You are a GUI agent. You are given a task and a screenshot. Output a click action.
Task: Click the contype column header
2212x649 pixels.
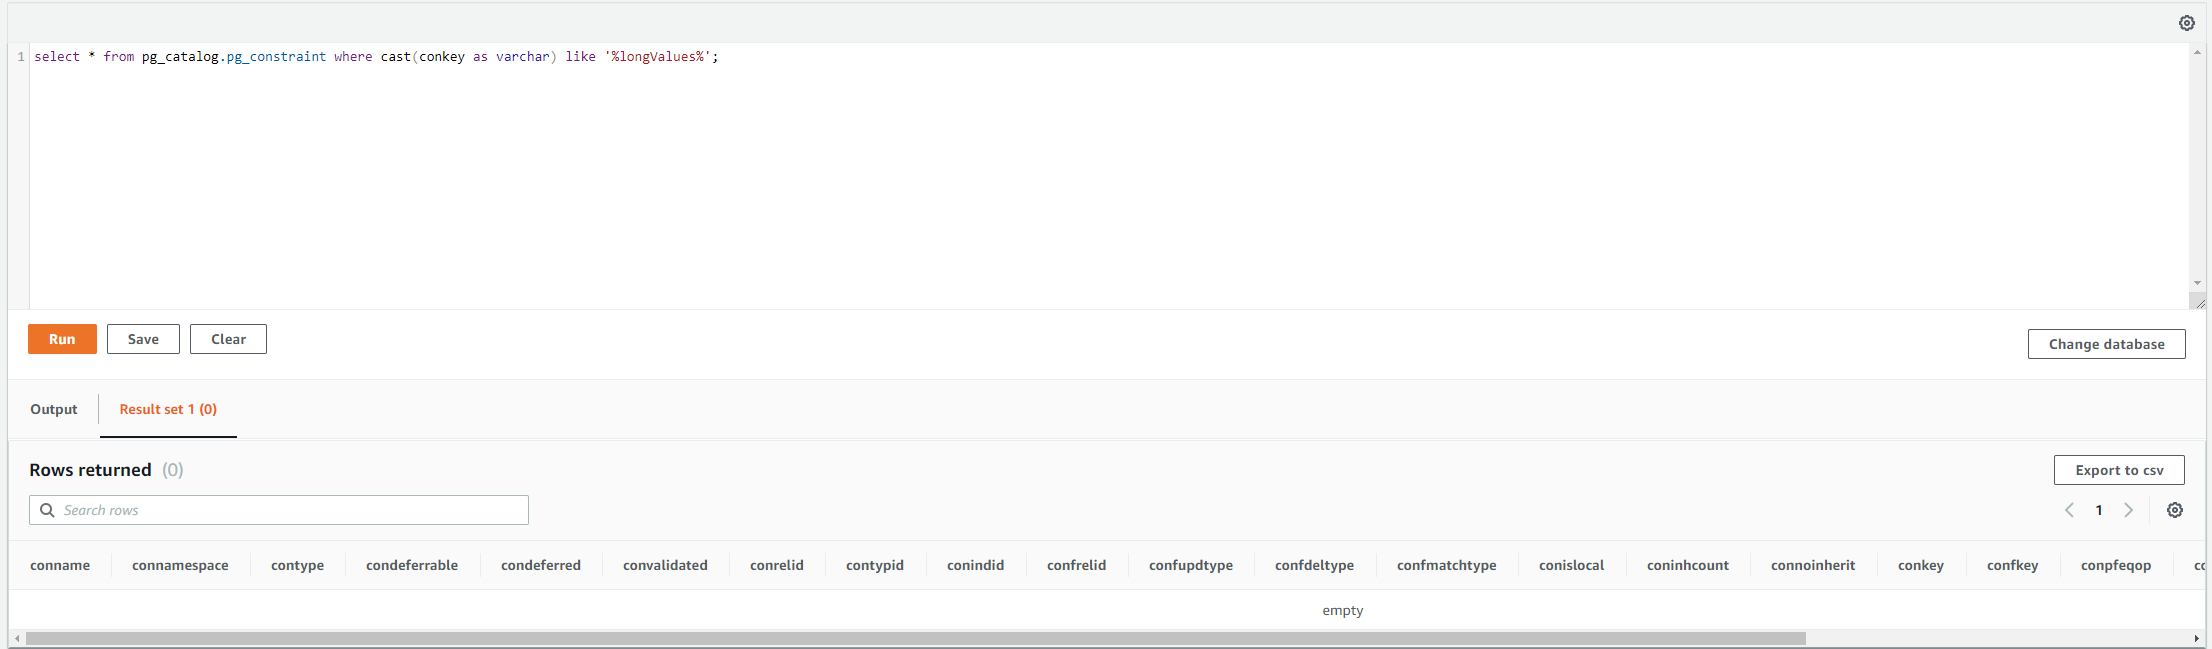297,565
